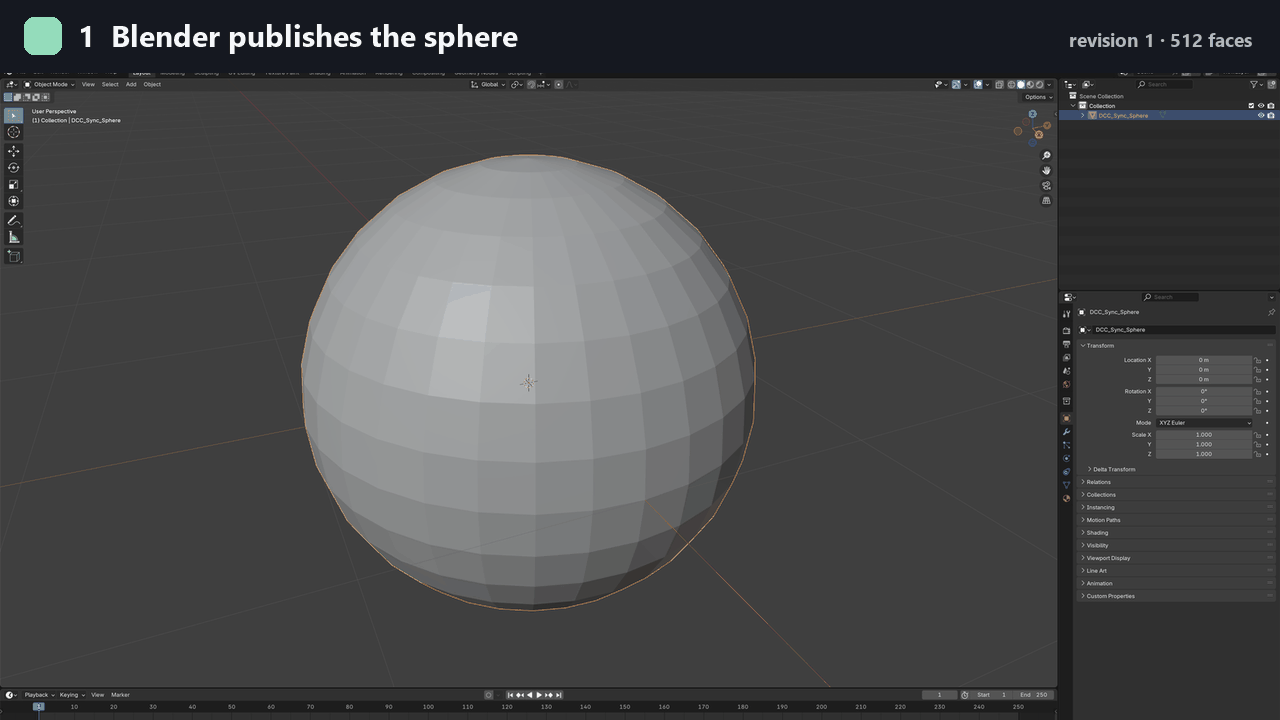Click the pin icon in properties header
Screen dimensions: 1280x720
click(x=1271, y=312)
